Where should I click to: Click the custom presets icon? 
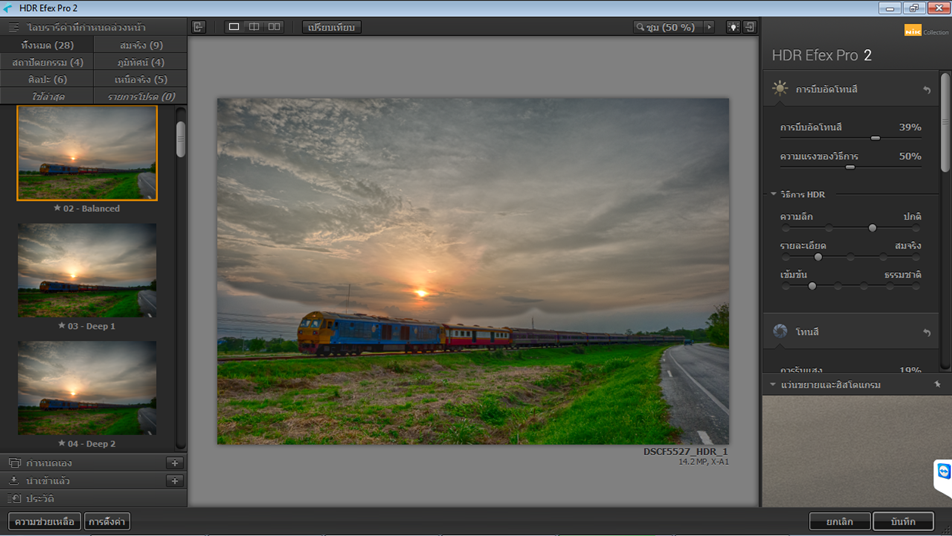pyautogui.click(x=15, y=463)
